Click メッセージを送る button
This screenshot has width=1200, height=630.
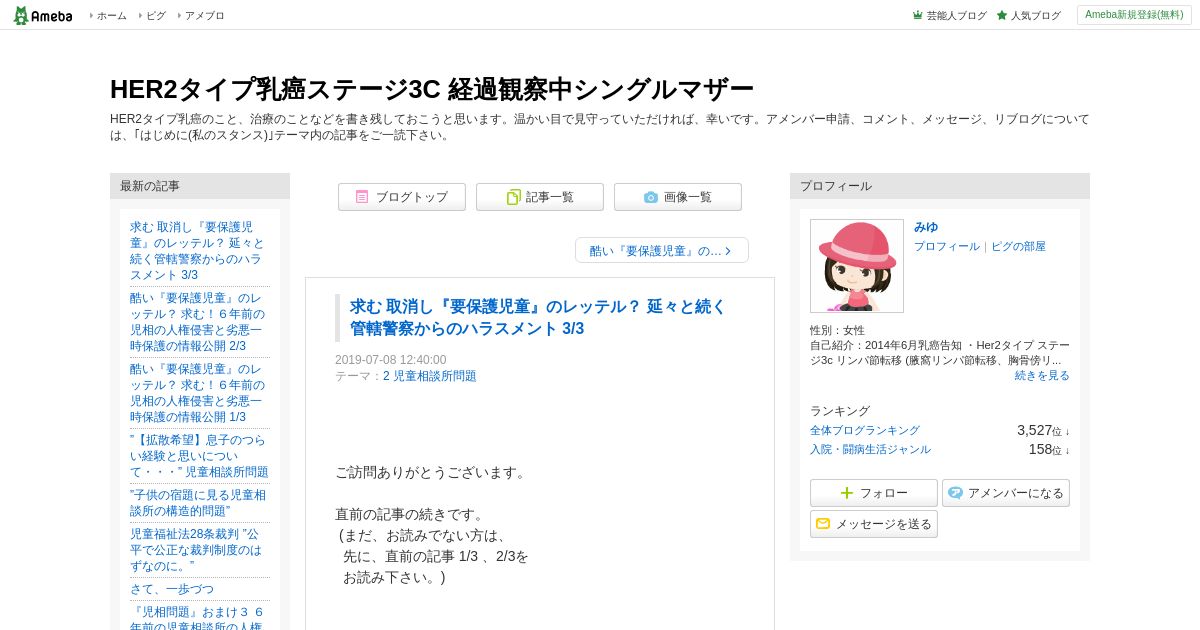874,524
